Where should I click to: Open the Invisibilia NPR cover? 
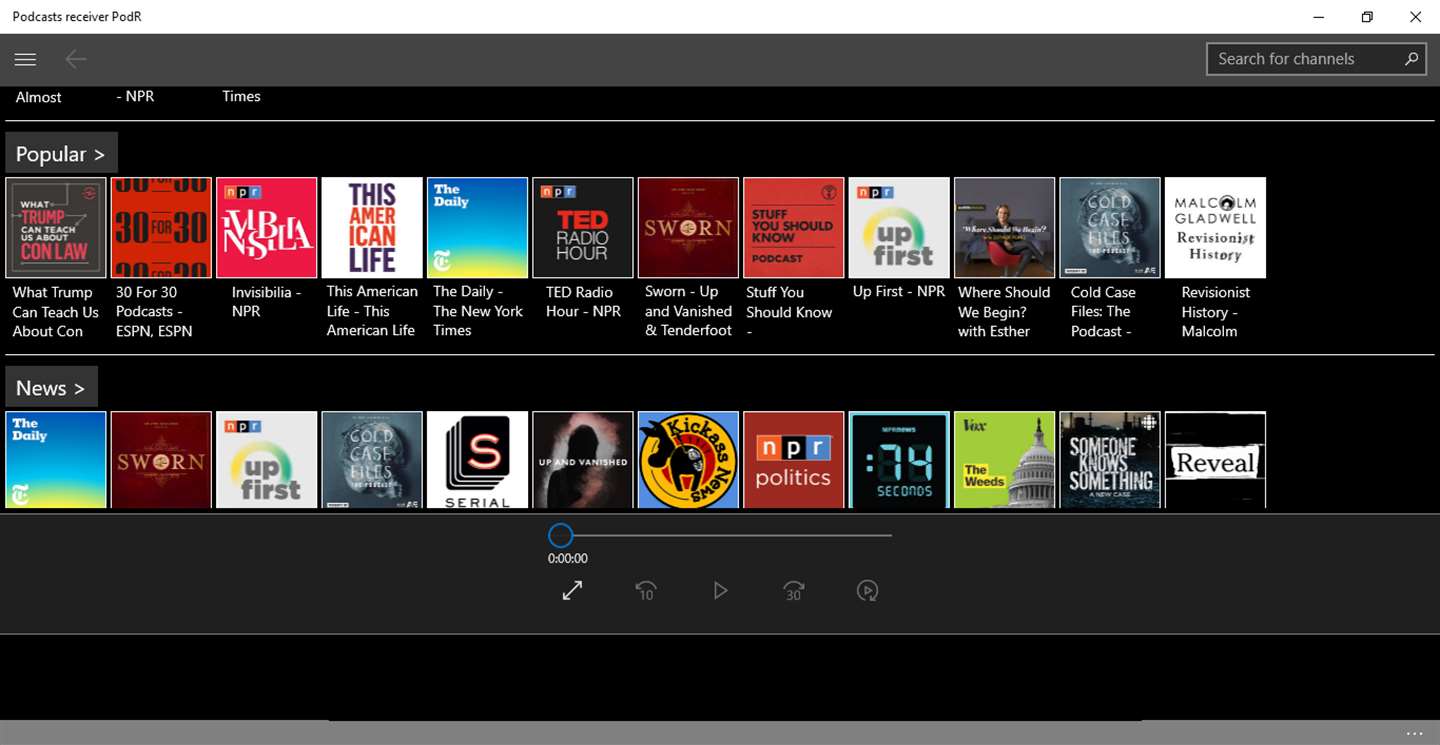tap(266, 228)
